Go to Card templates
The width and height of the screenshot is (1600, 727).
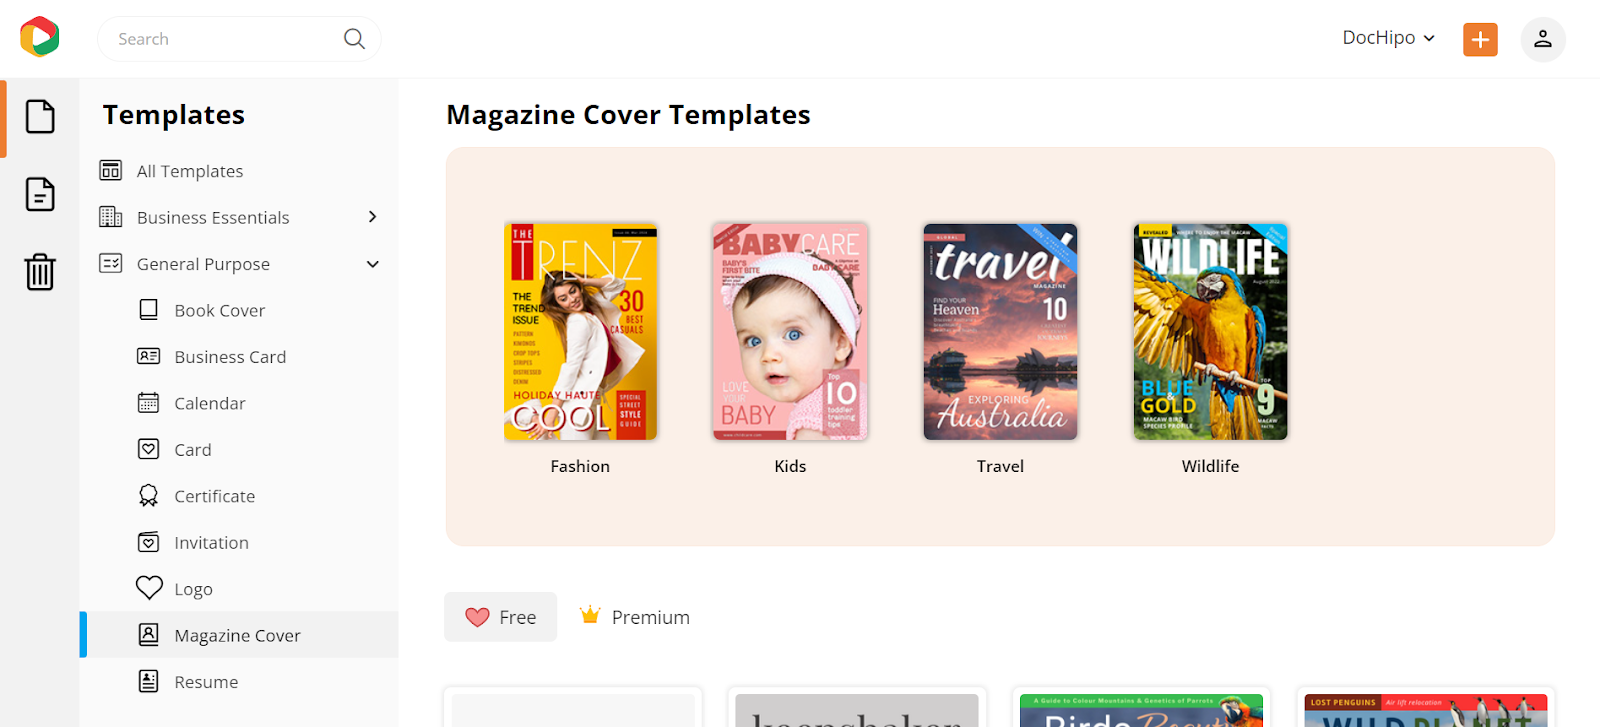click(193, 450)
